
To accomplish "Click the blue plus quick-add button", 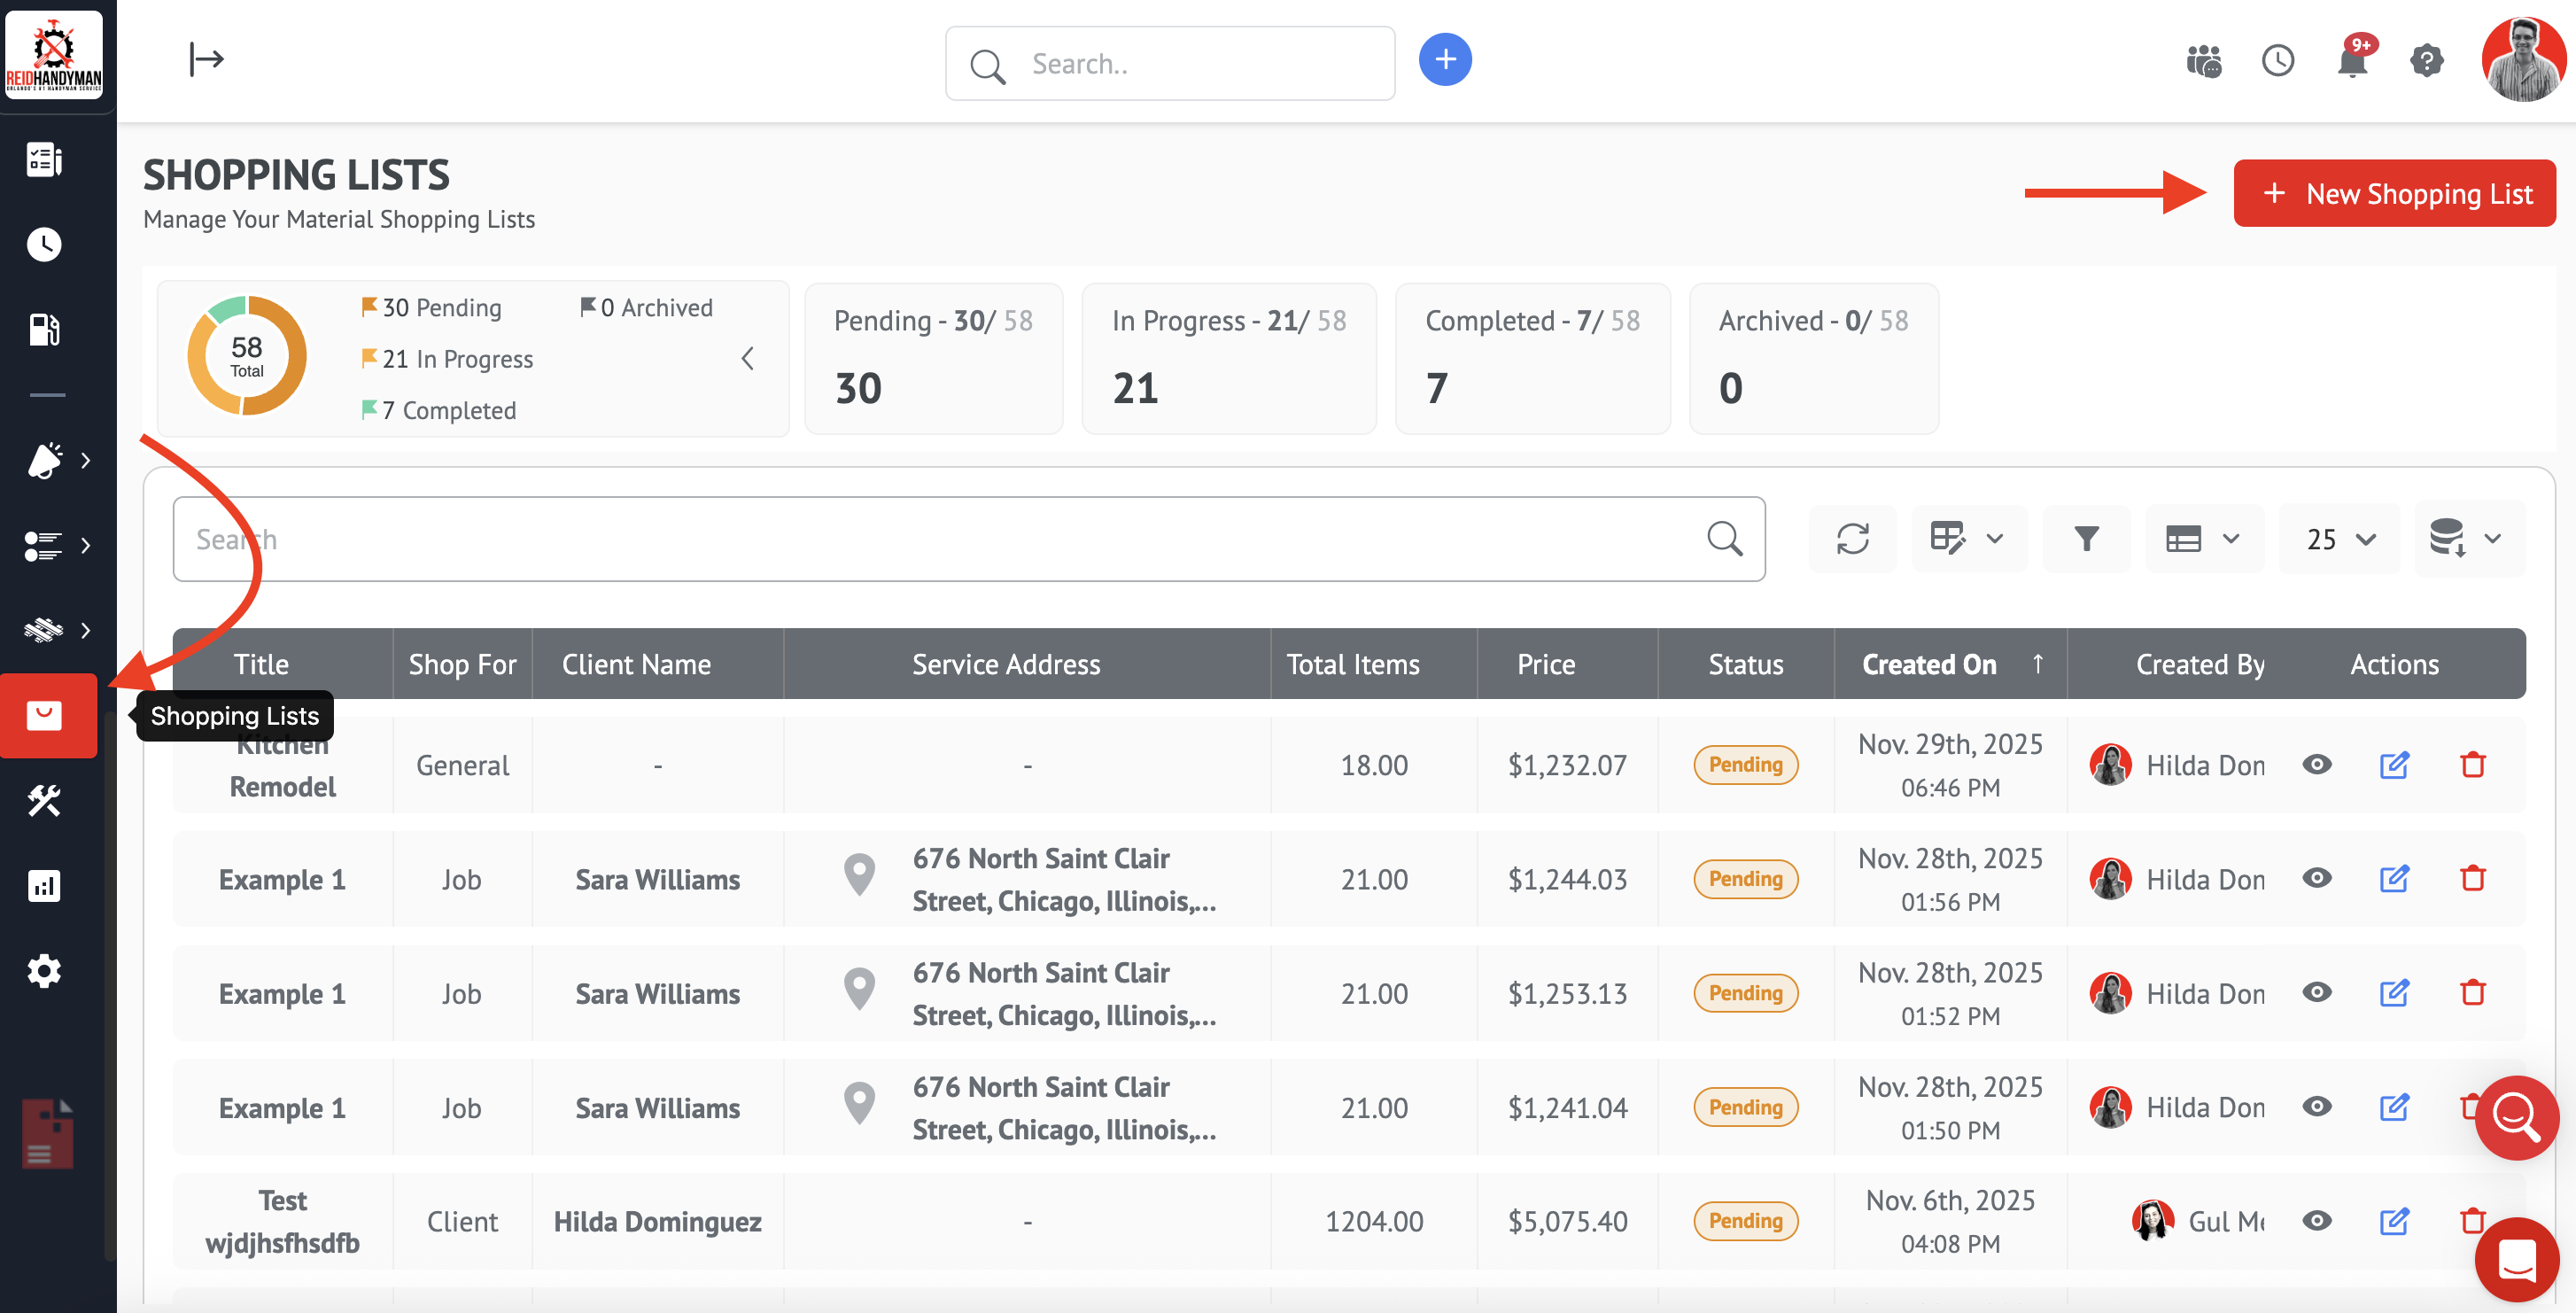I will pyautogui.click(x=1444, y=60).
